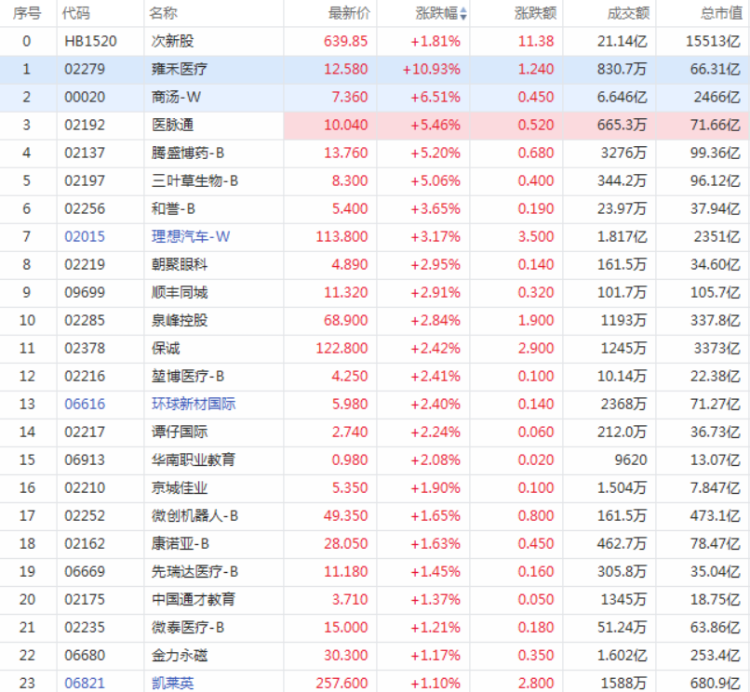
Task: Click the latest price 639.85
Action: click(x=346, y=41)
